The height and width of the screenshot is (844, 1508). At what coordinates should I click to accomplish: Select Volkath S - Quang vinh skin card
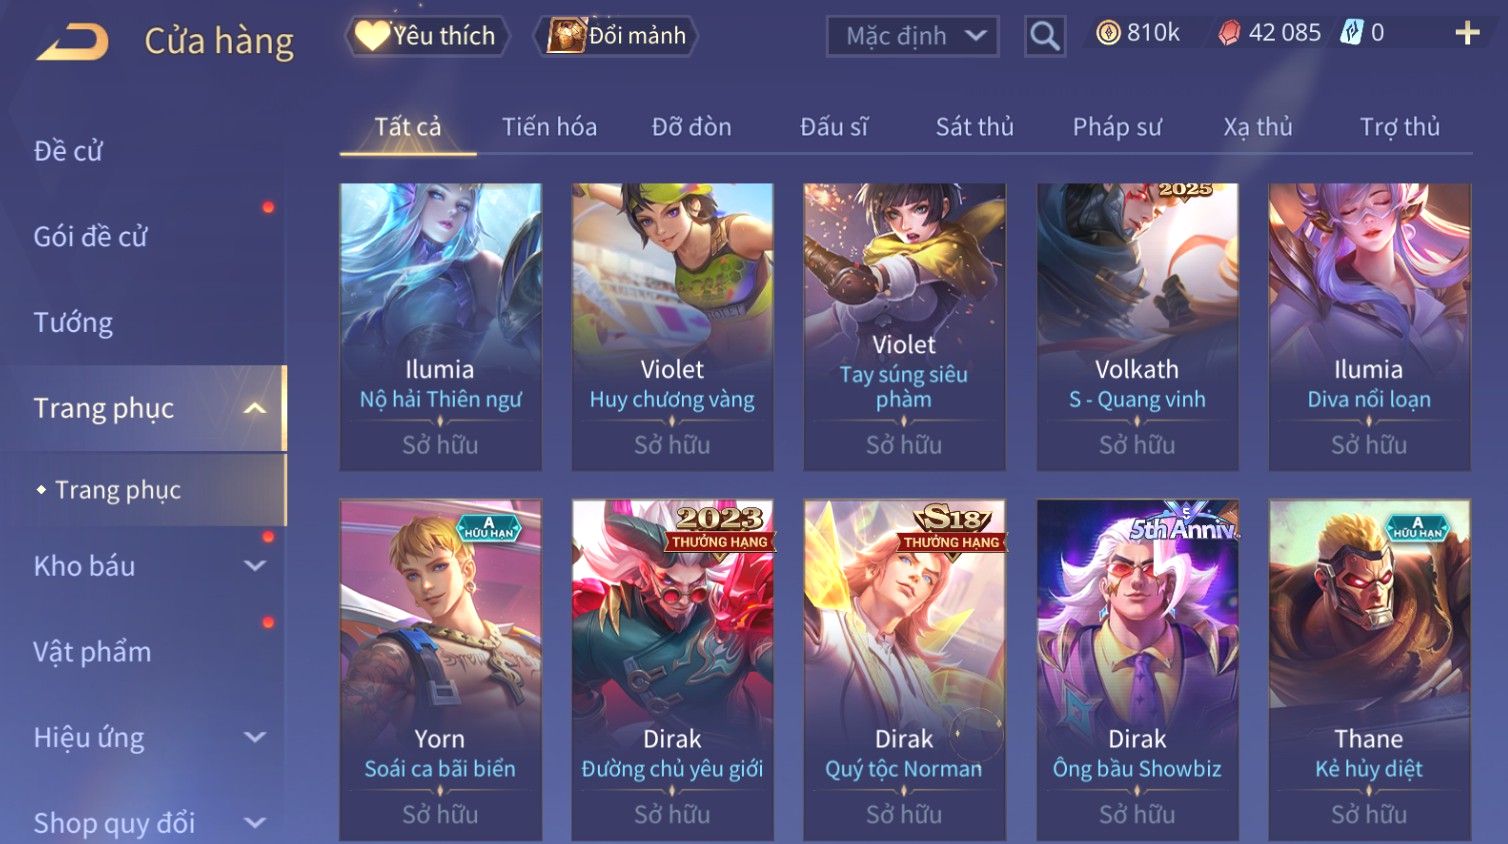(1137, 326)
